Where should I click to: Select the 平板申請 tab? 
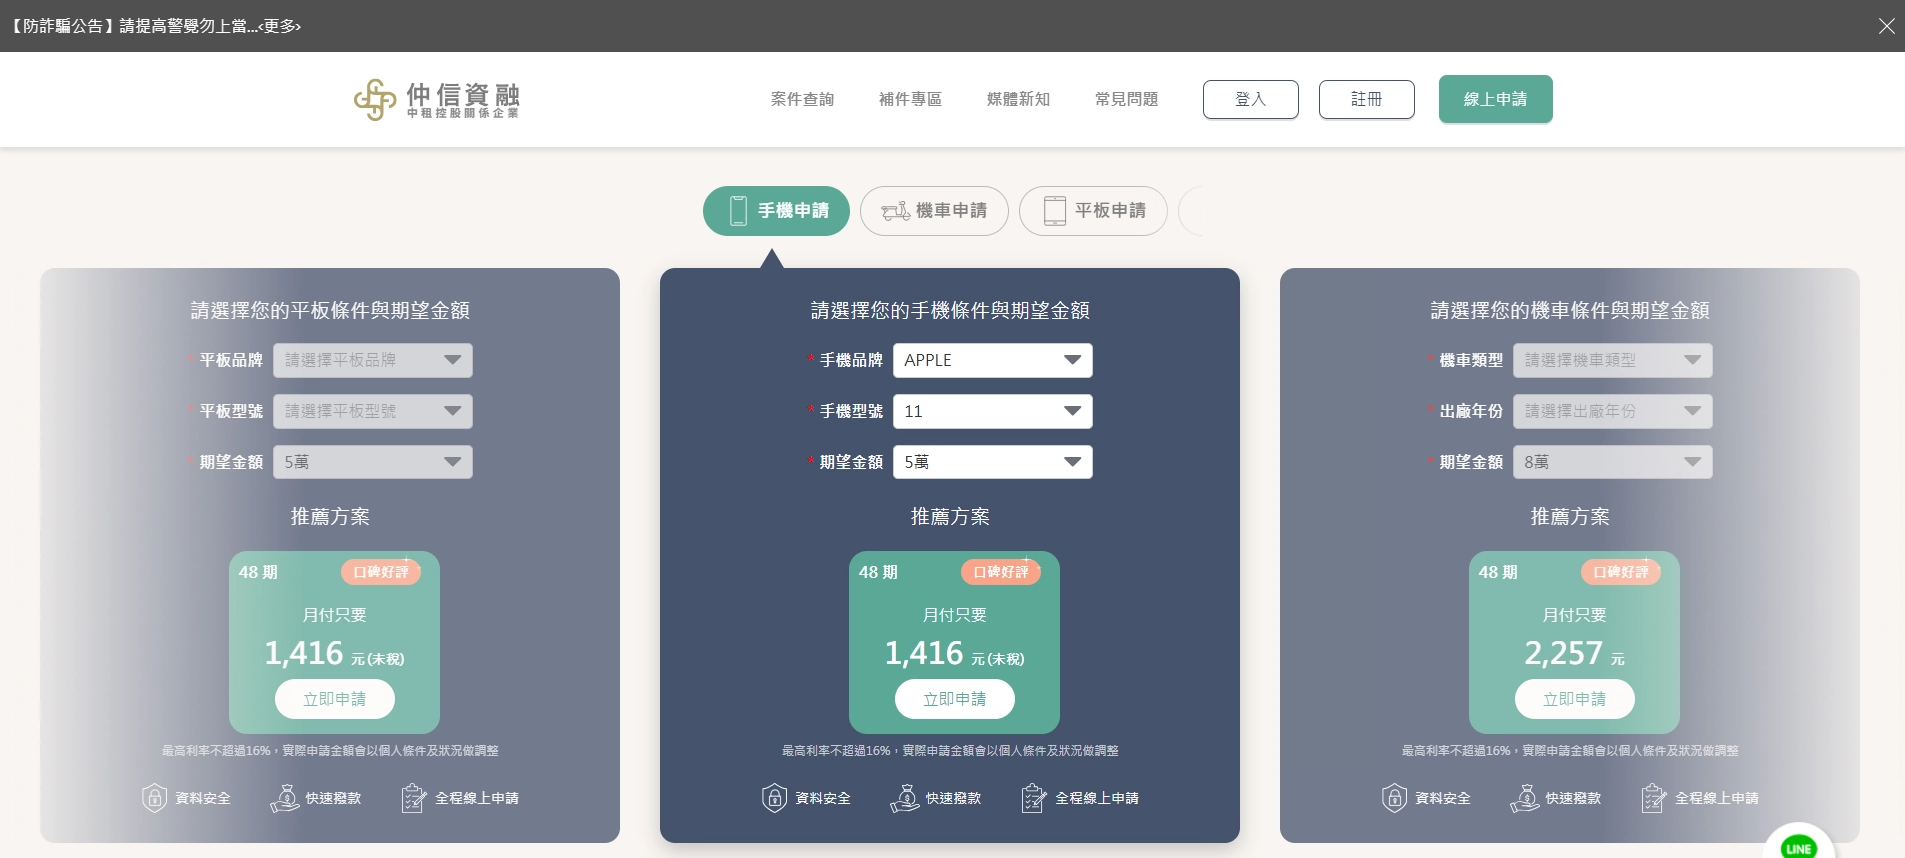(1093, 211)
